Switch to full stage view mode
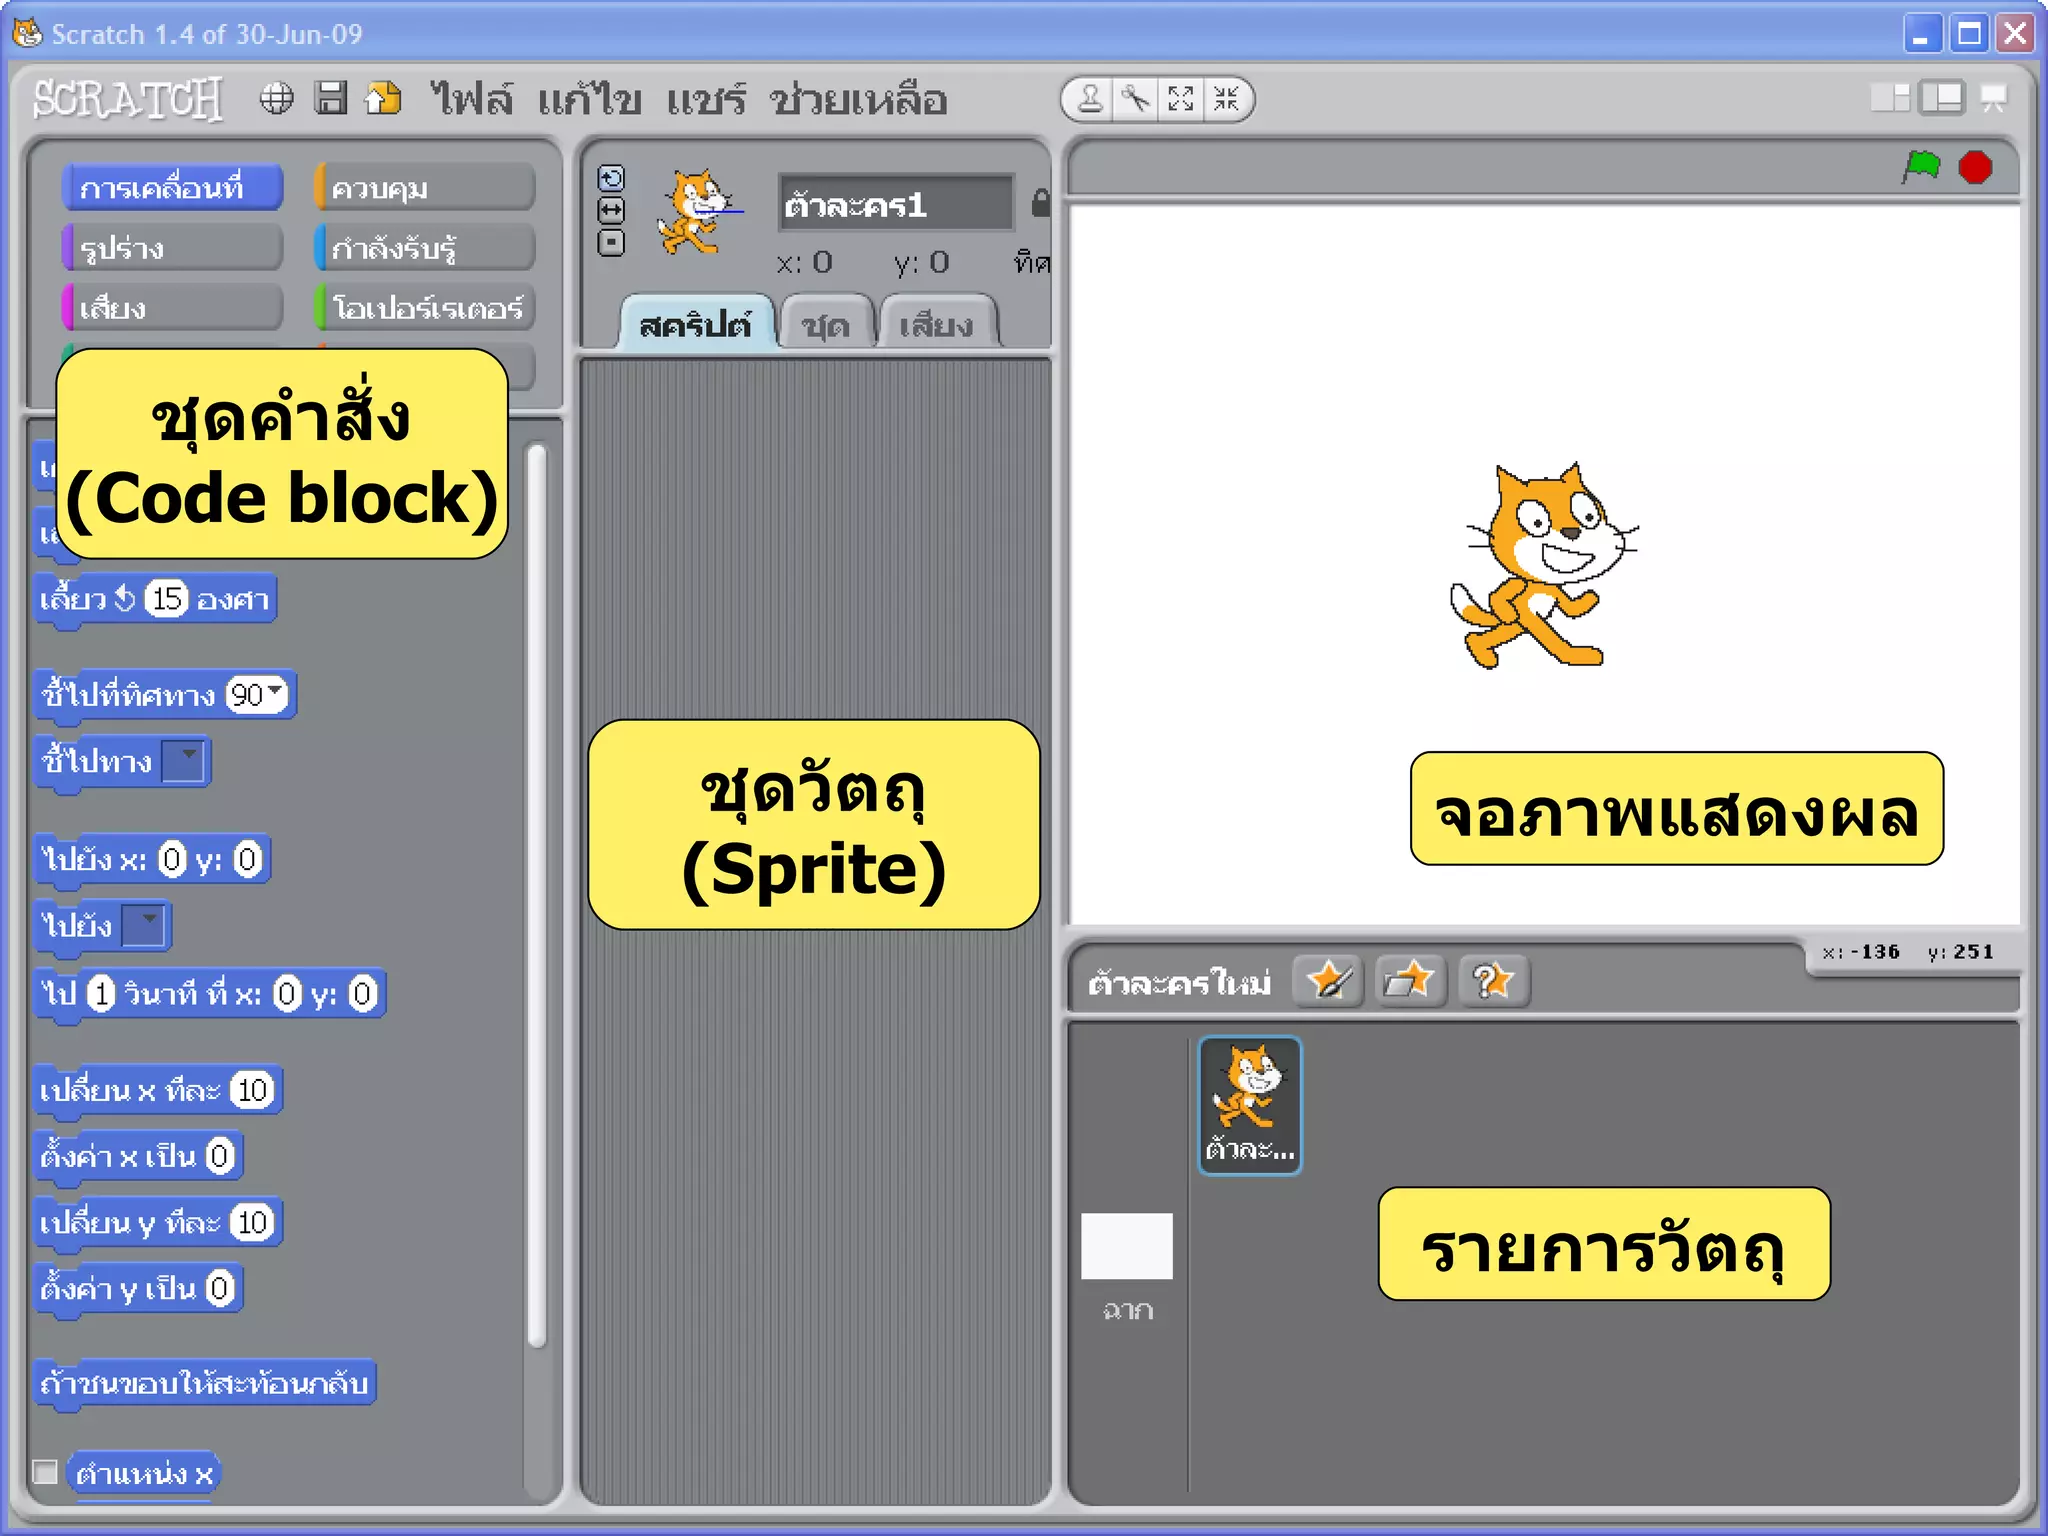The image size is (2048, 1536). [x=1942, y=98]
